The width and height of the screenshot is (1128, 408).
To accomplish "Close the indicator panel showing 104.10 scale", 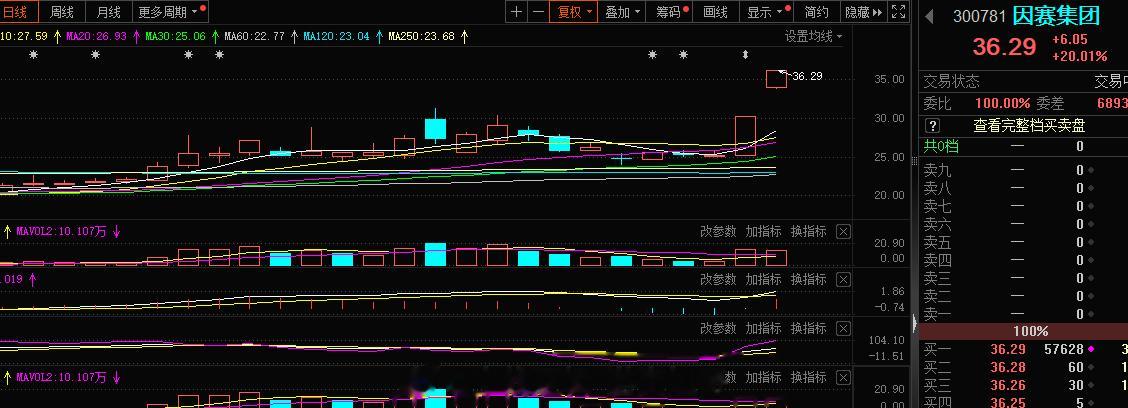I will coord(844,328).
